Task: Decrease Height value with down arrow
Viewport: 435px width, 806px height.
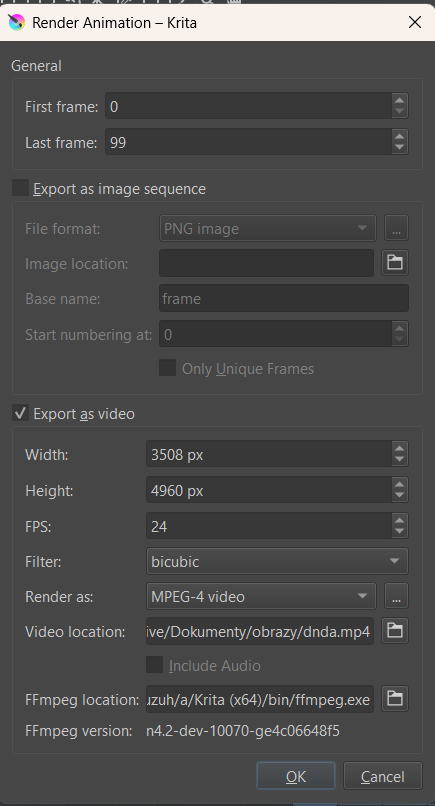Action: (x=400, y=496)
